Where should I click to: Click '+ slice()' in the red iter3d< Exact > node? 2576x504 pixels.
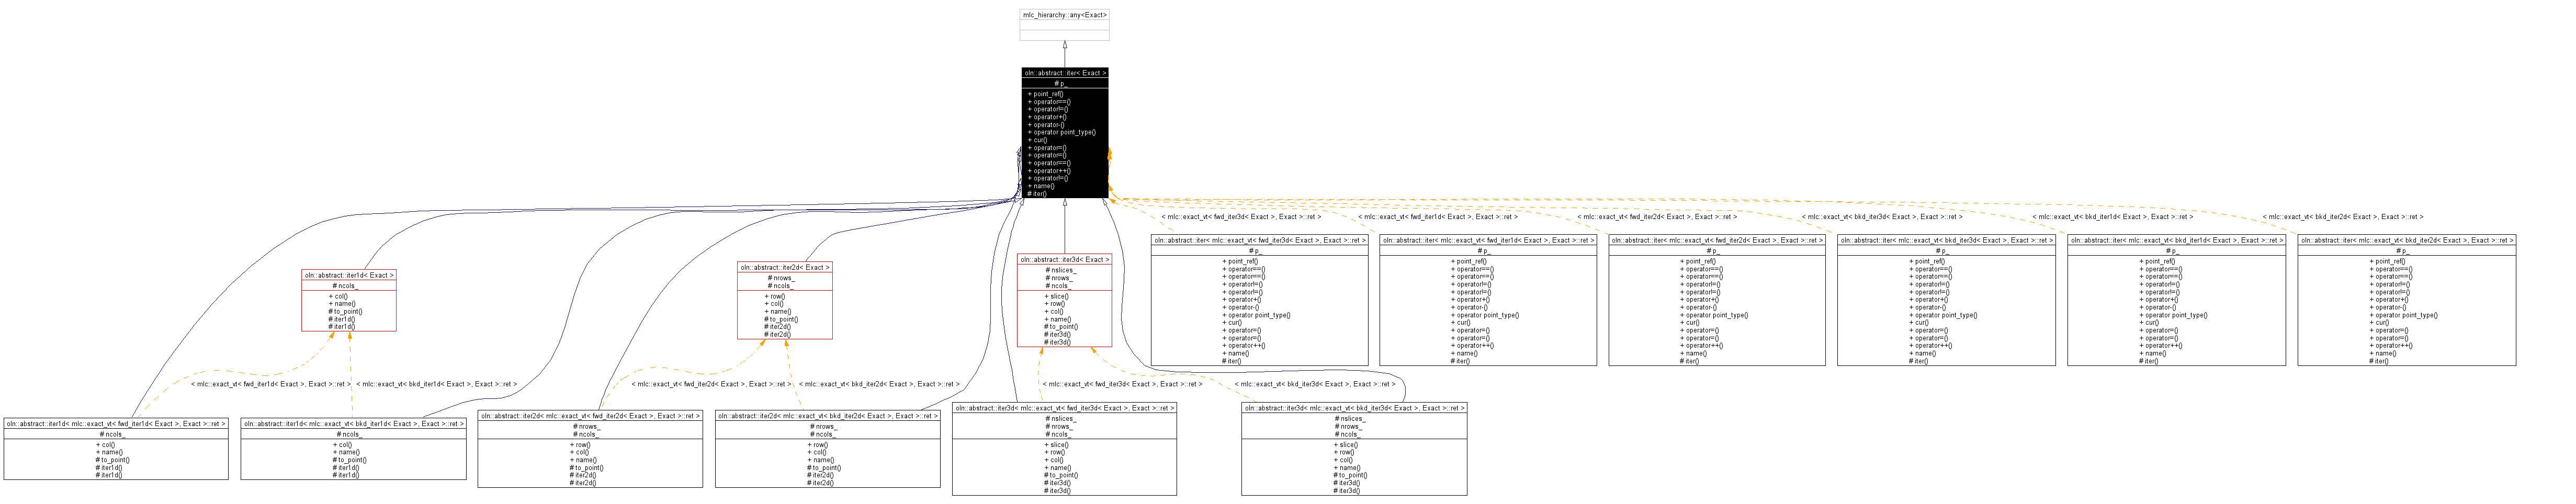click(1056, 296)
